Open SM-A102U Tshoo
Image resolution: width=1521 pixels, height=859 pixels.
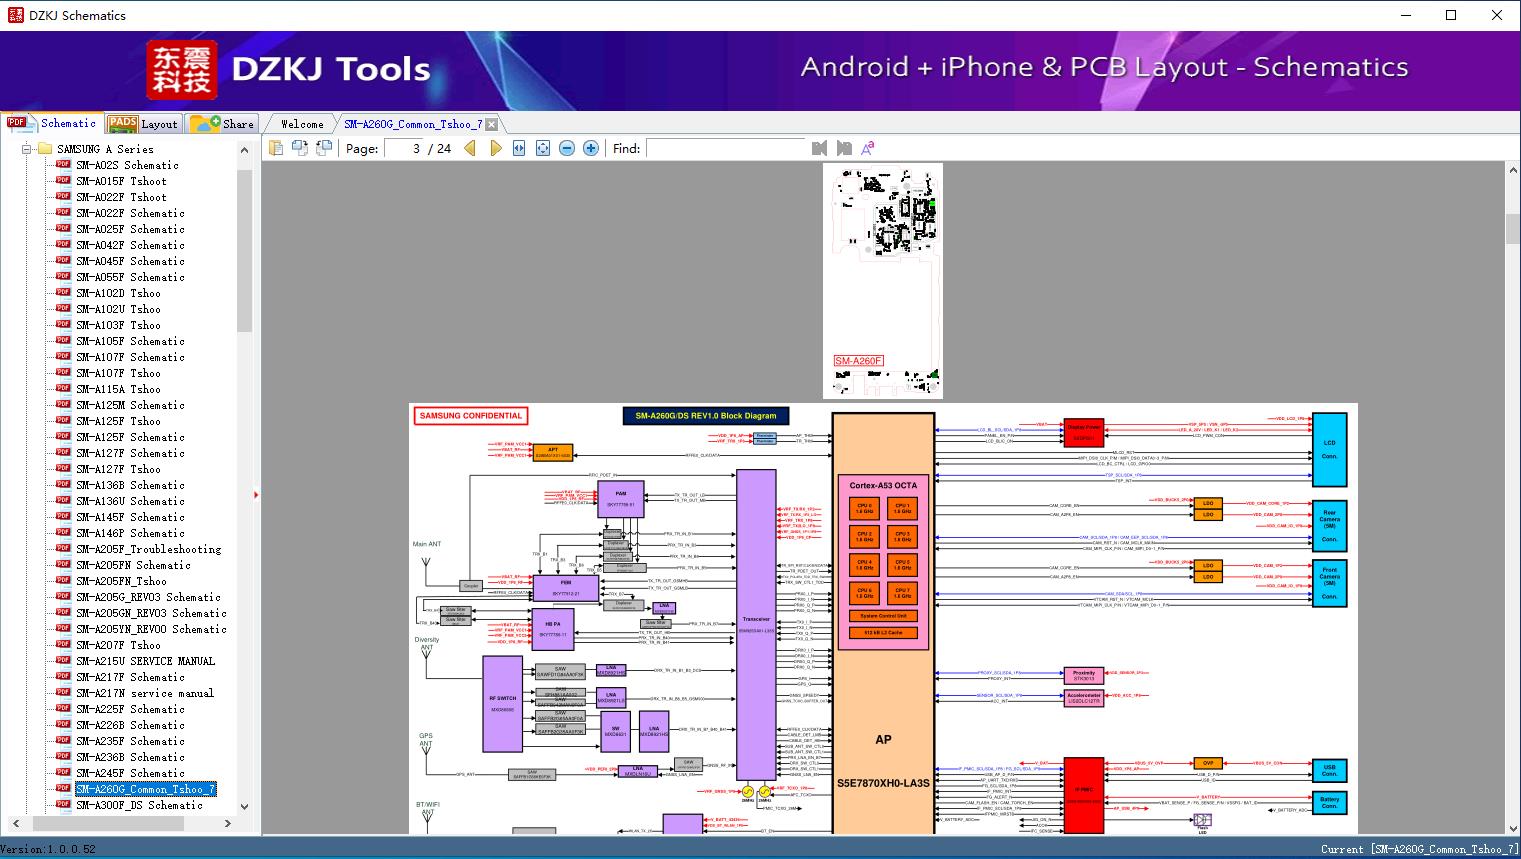[x=118, y=309]
